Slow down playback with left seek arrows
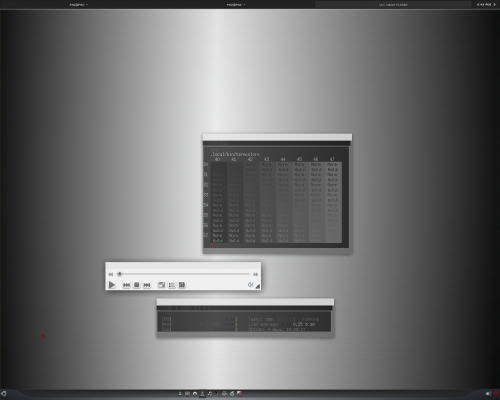 pos(111,274)
